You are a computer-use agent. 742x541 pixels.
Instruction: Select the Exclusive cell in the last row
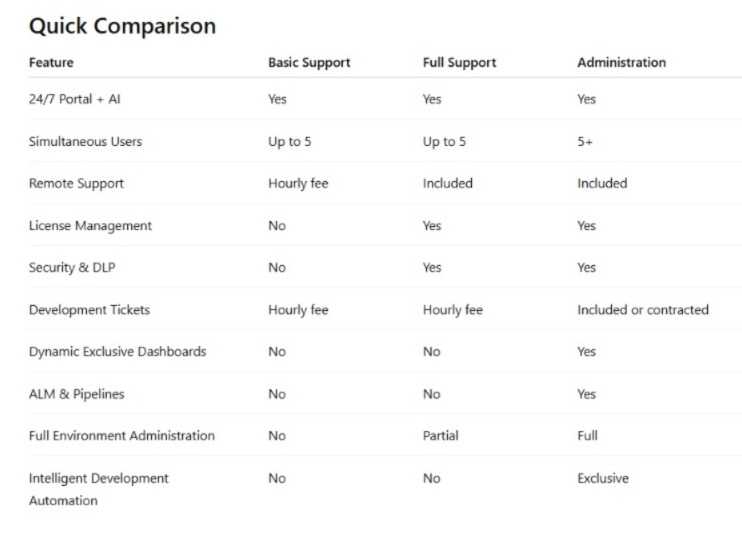(602, 478)
